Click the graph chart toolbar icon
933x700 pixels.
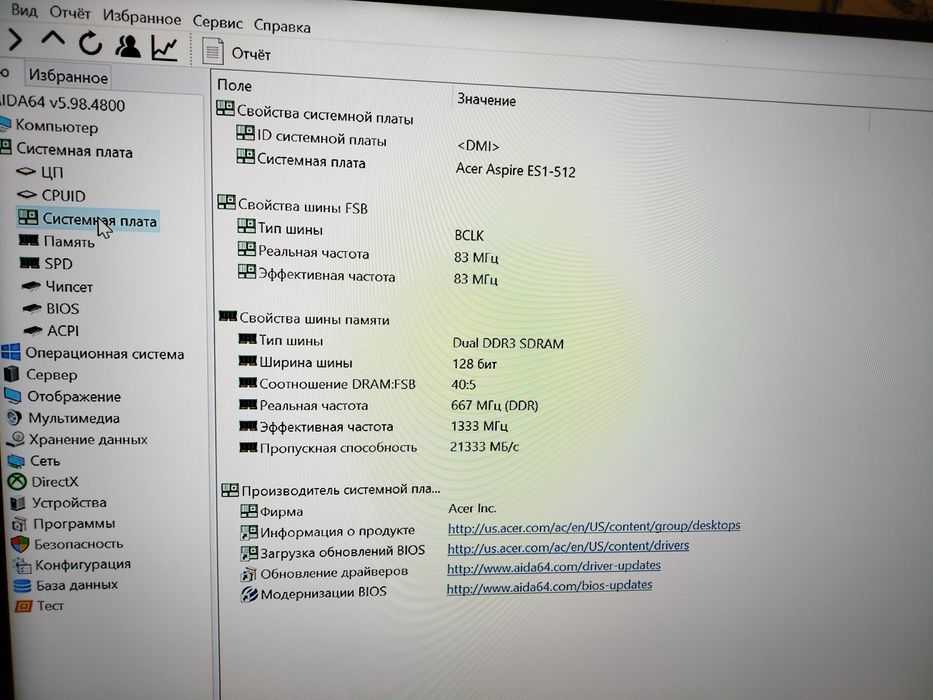164,48
